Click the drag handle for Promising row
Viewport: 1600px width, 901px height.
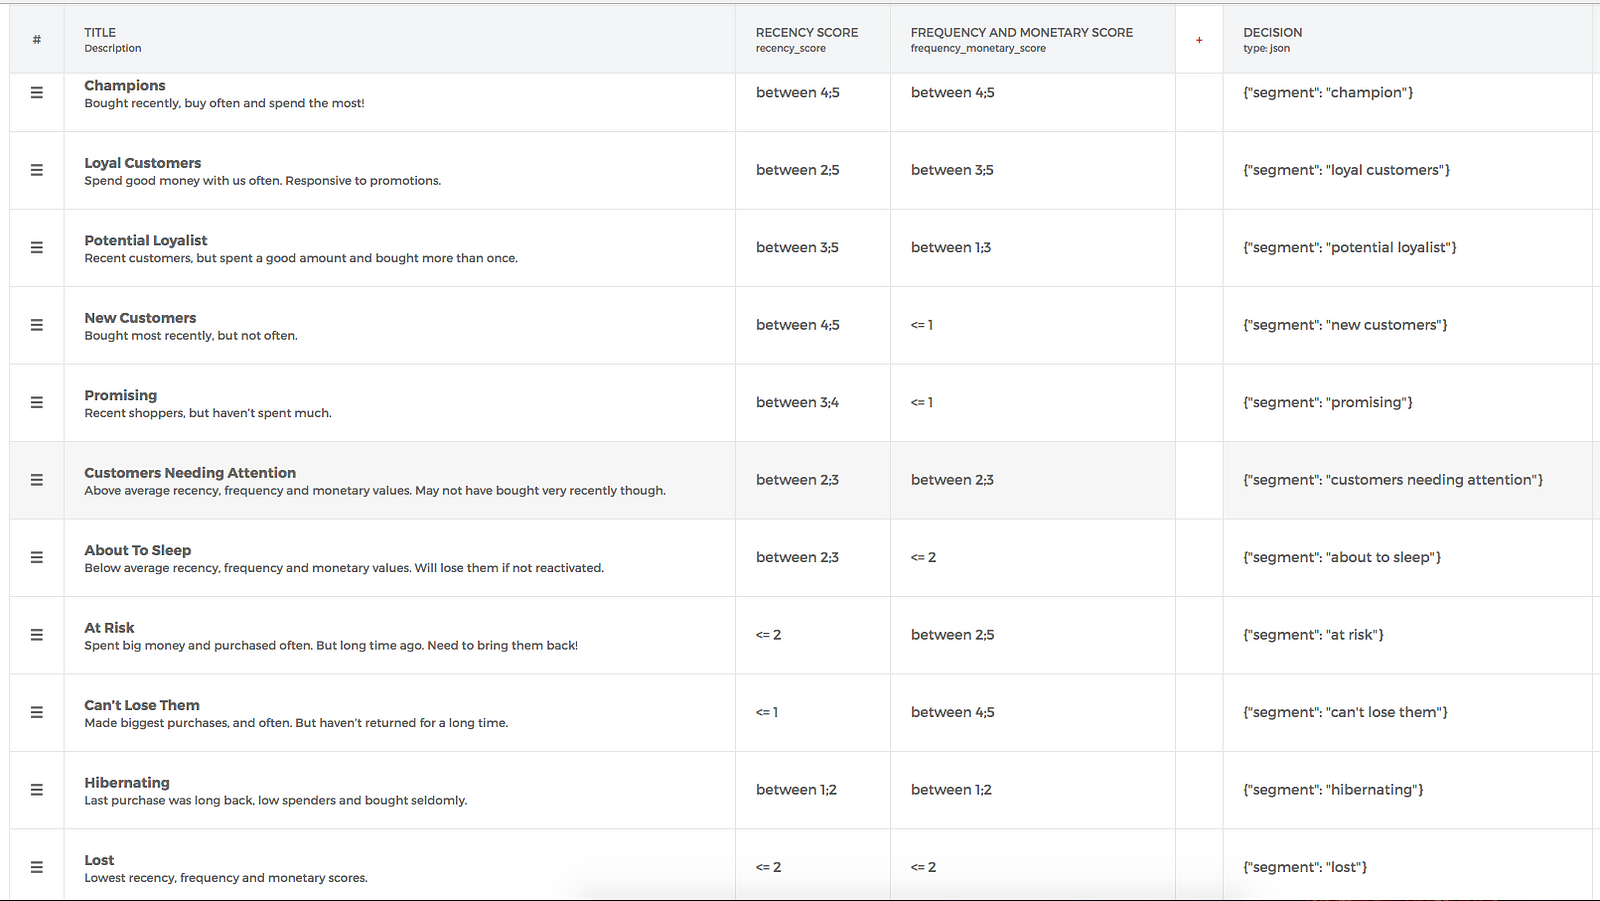pyautogui.click(x=37, y=403)
